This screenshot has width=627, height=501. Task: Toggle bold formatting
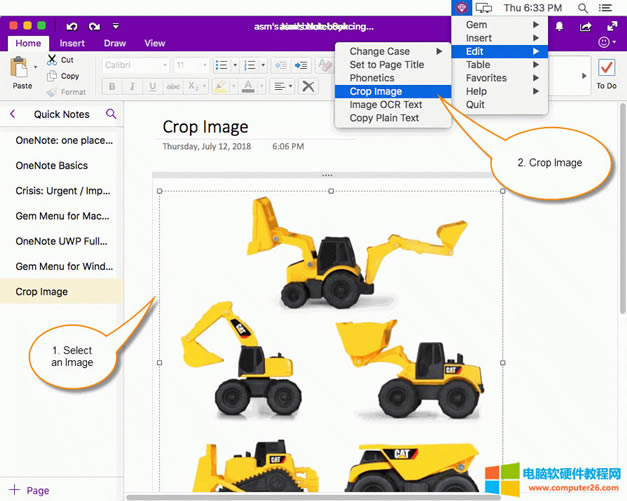coord(109,86)
